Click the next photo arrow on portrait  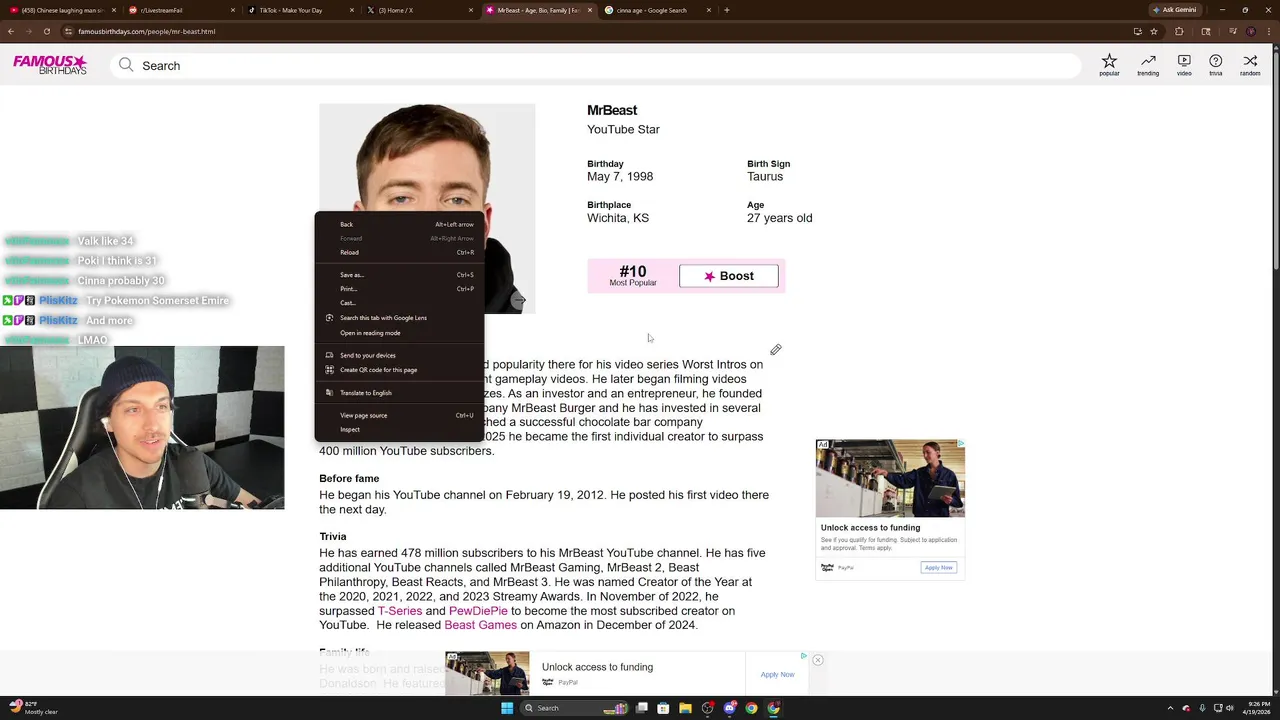(x=518, y=300)
